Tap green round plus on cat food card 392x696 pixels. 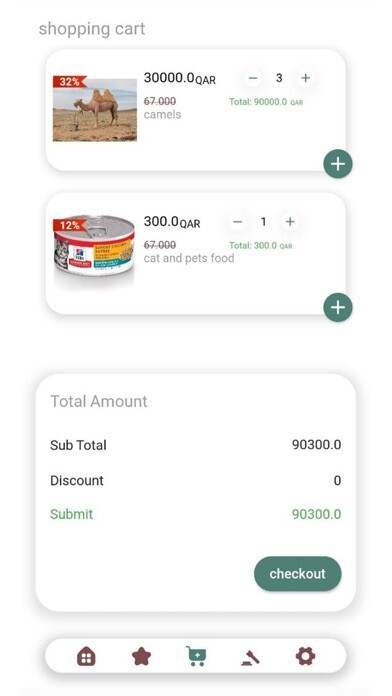(338, 307)
